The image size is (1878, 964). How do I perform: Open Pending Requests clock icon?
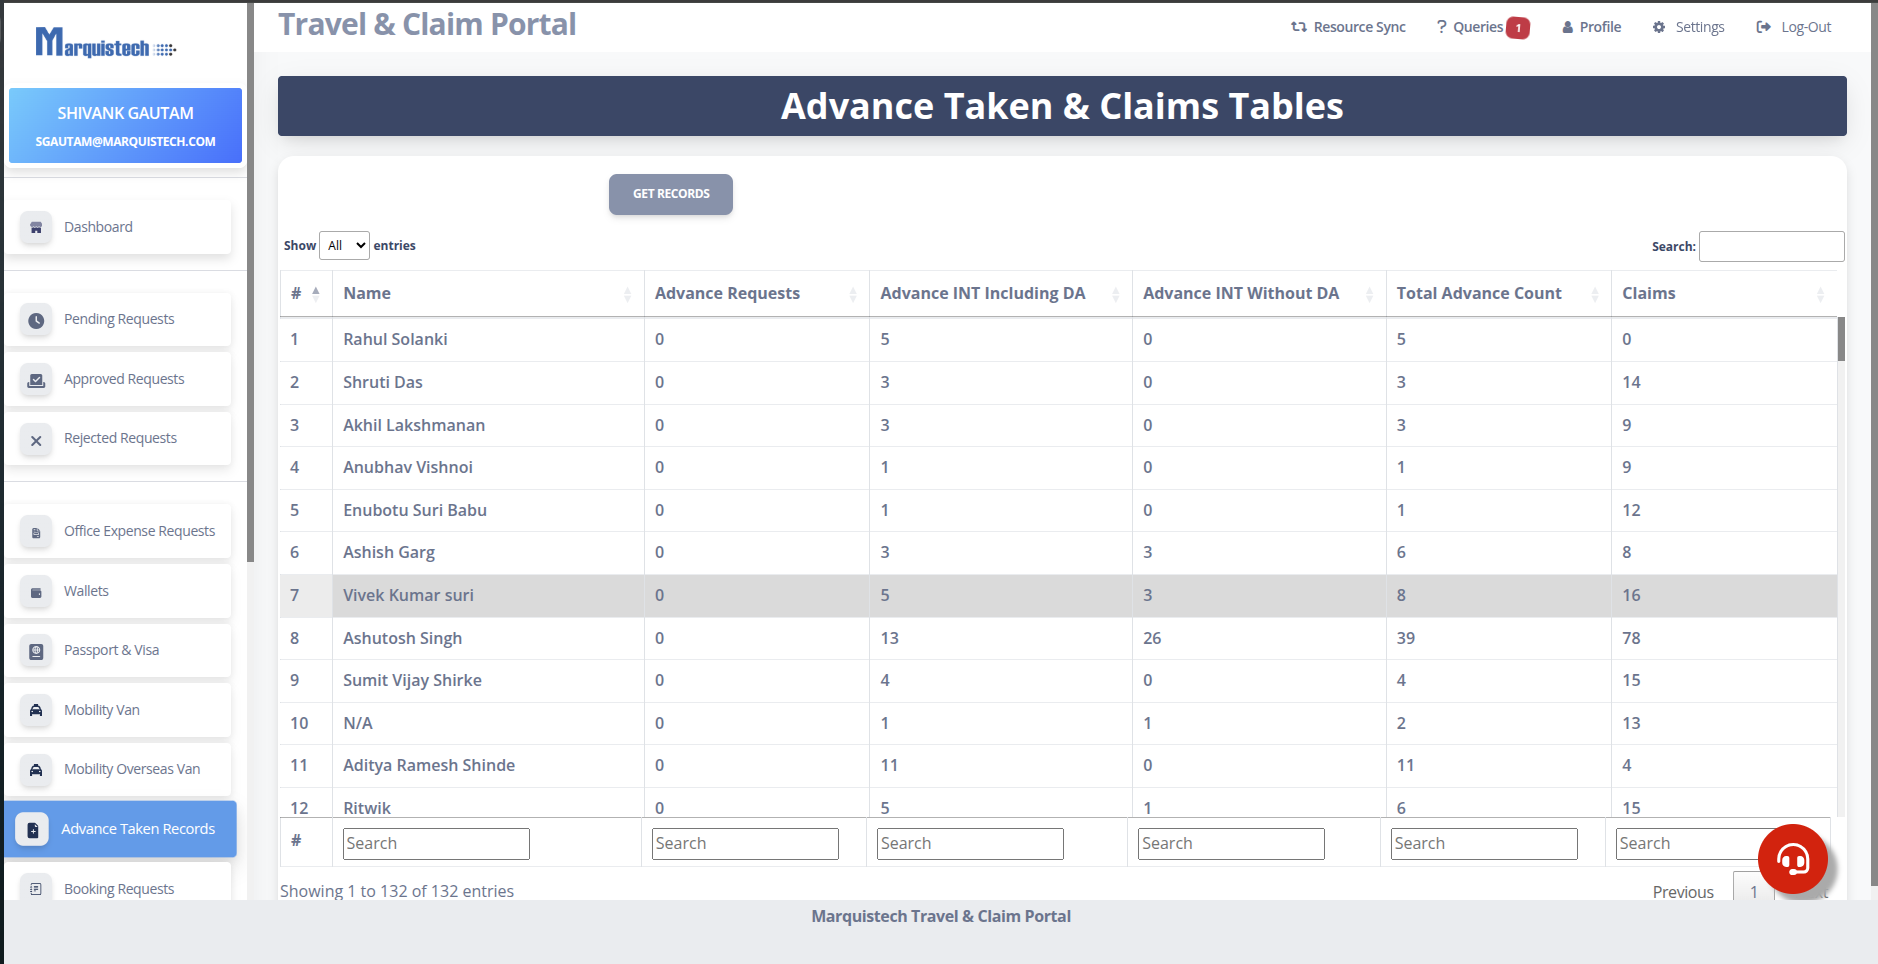point(36,320)
